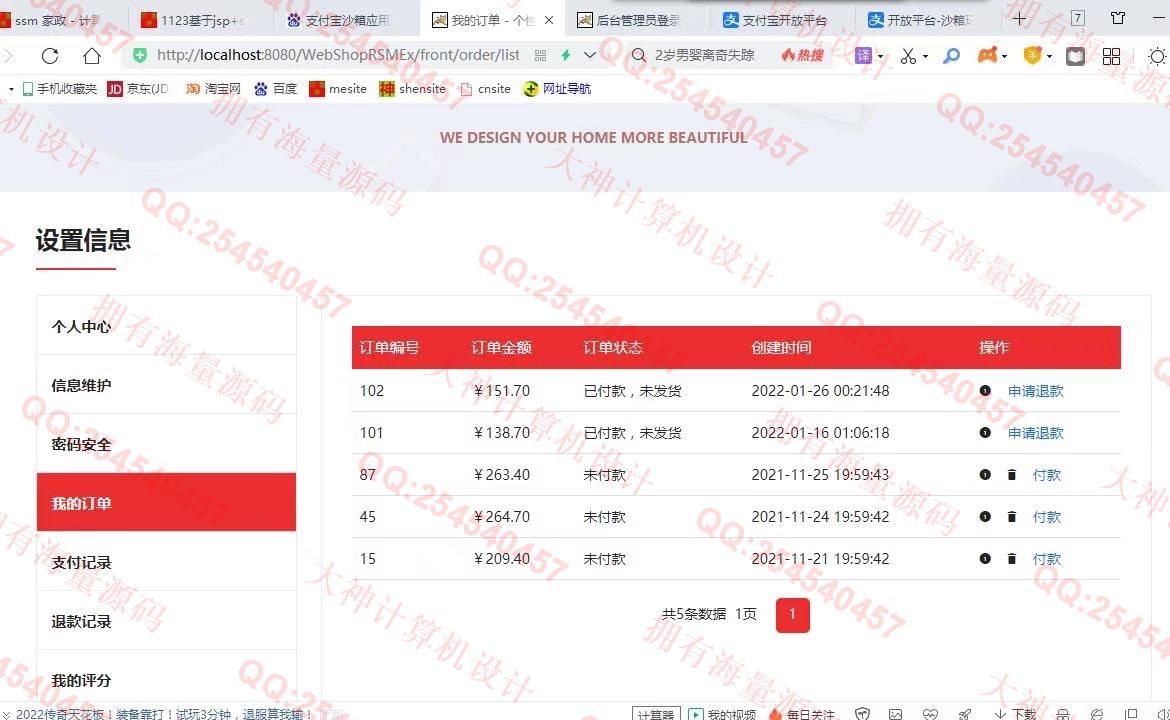This screenshot has height=720, width=1170.
Task: Expand the address bar dropdown arrow
Action: click(x=590, y=56)
